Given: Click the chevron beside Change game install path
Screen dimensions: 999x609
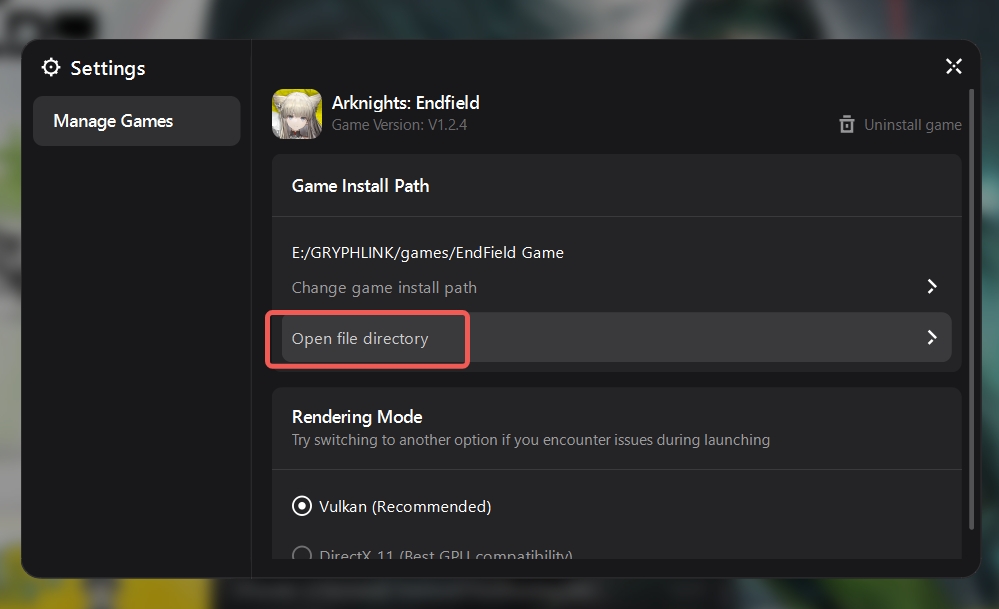Looking at the screenshot, I should point(931,287).
